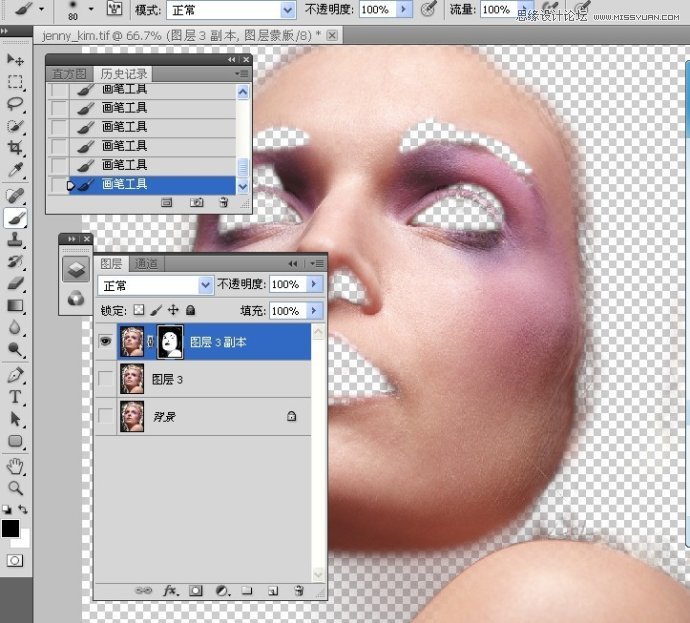
Task: Switch to the 图层 tab
Action: click(111, 264)
